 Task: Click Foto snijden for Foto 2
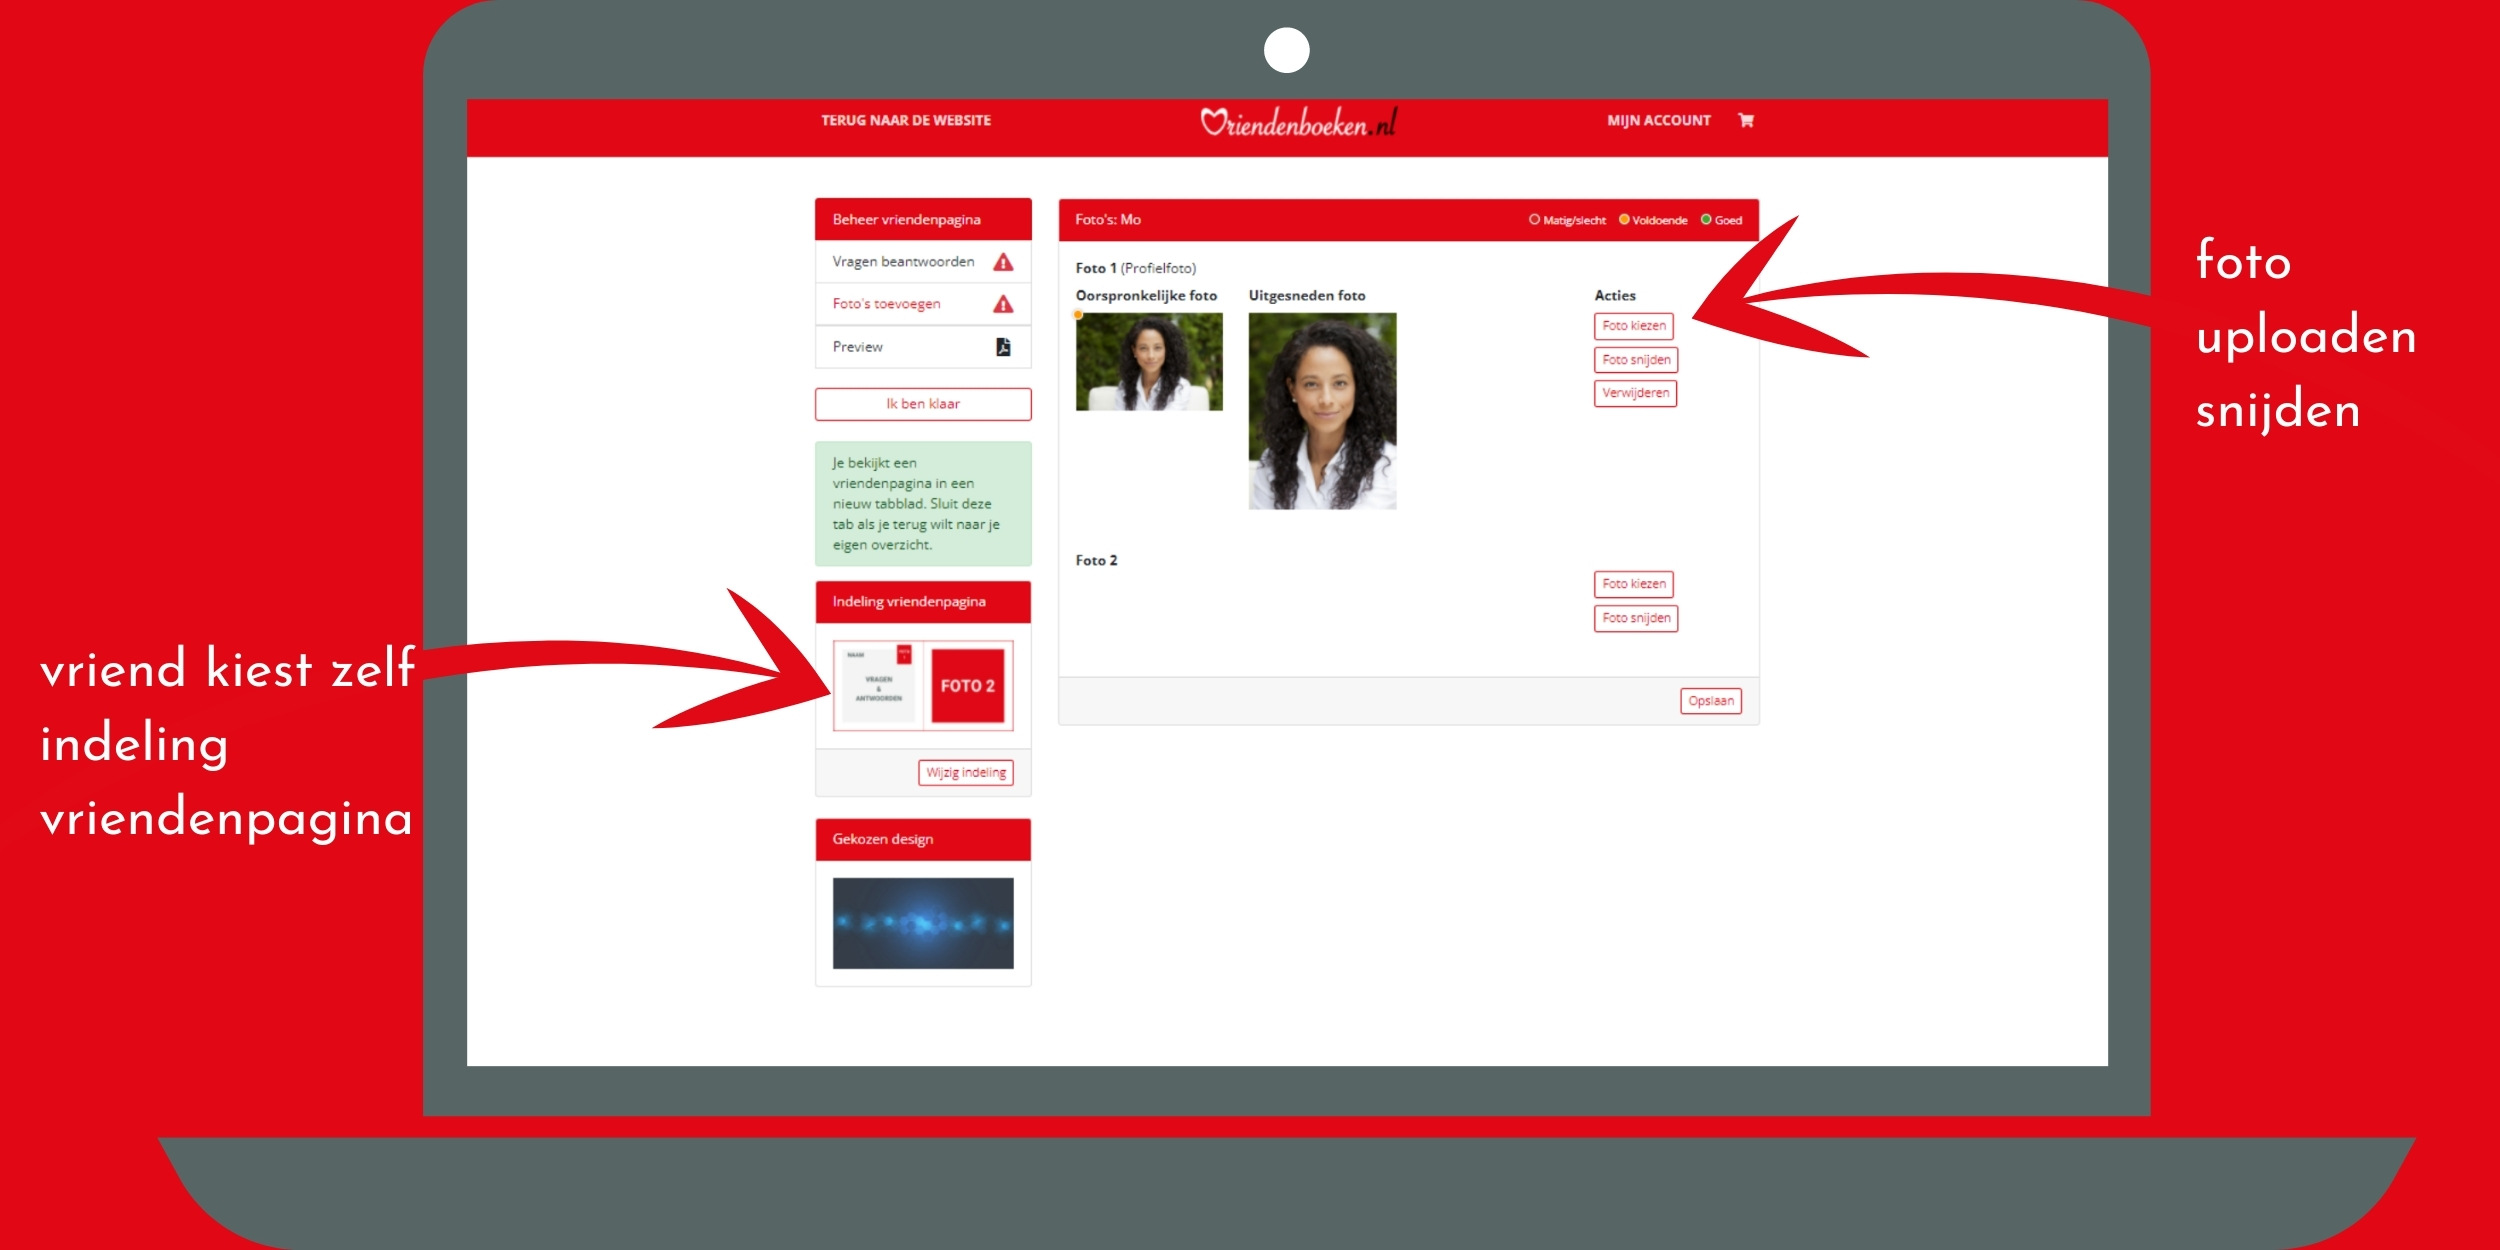[x=1636, y=618]
